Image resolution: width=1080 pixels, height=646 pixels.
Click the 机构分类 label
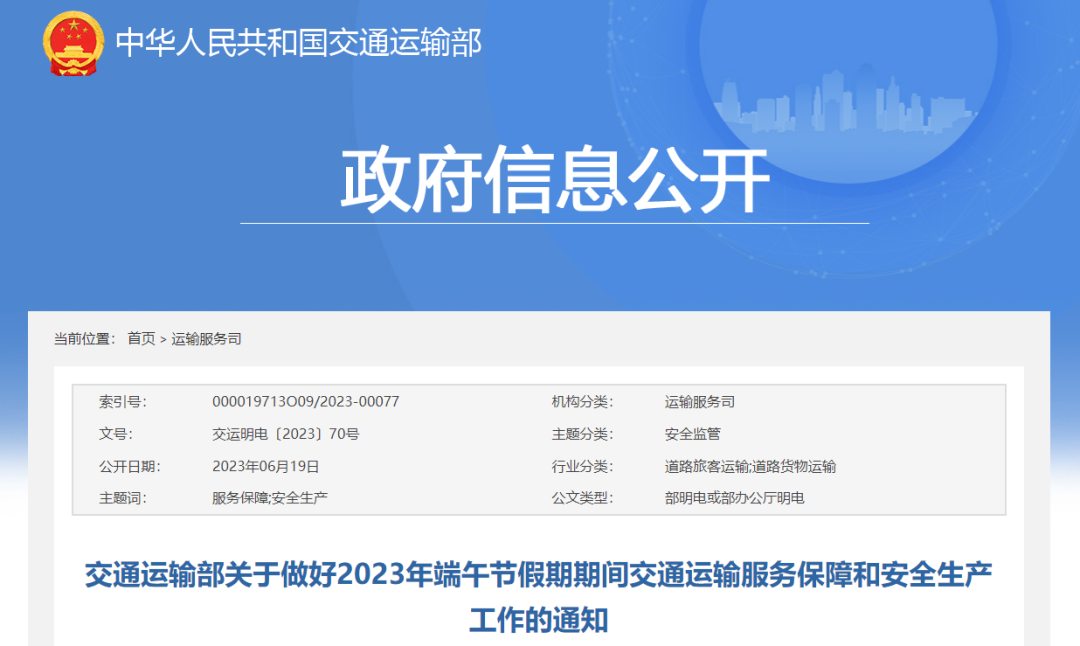tap(582, 402)
